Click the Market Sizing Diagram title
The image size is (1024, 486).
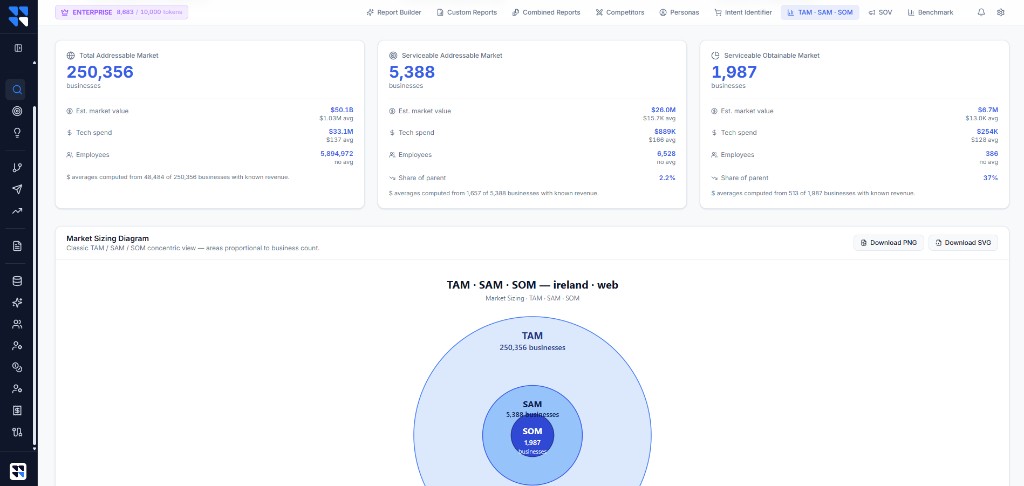coord(108,238)
